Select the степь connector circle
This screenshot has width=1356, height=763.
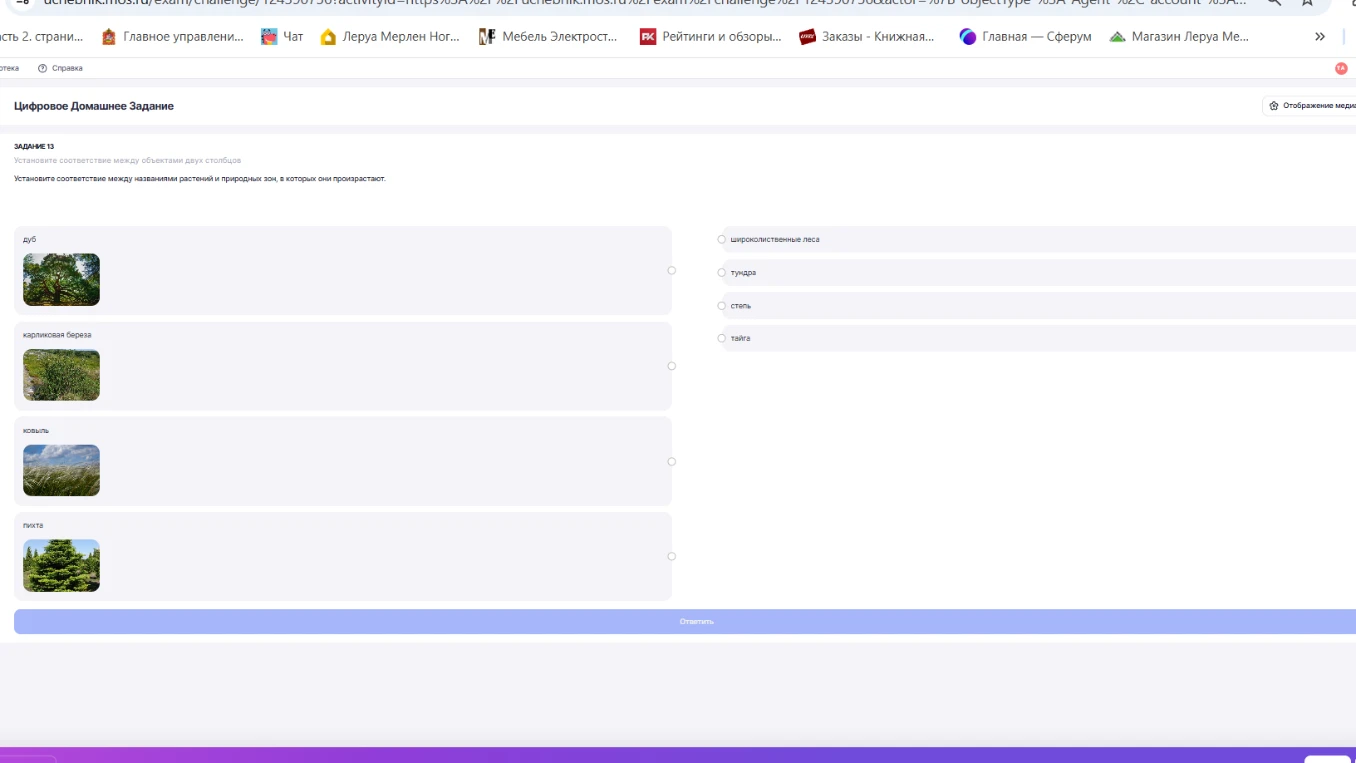(722, 305)
